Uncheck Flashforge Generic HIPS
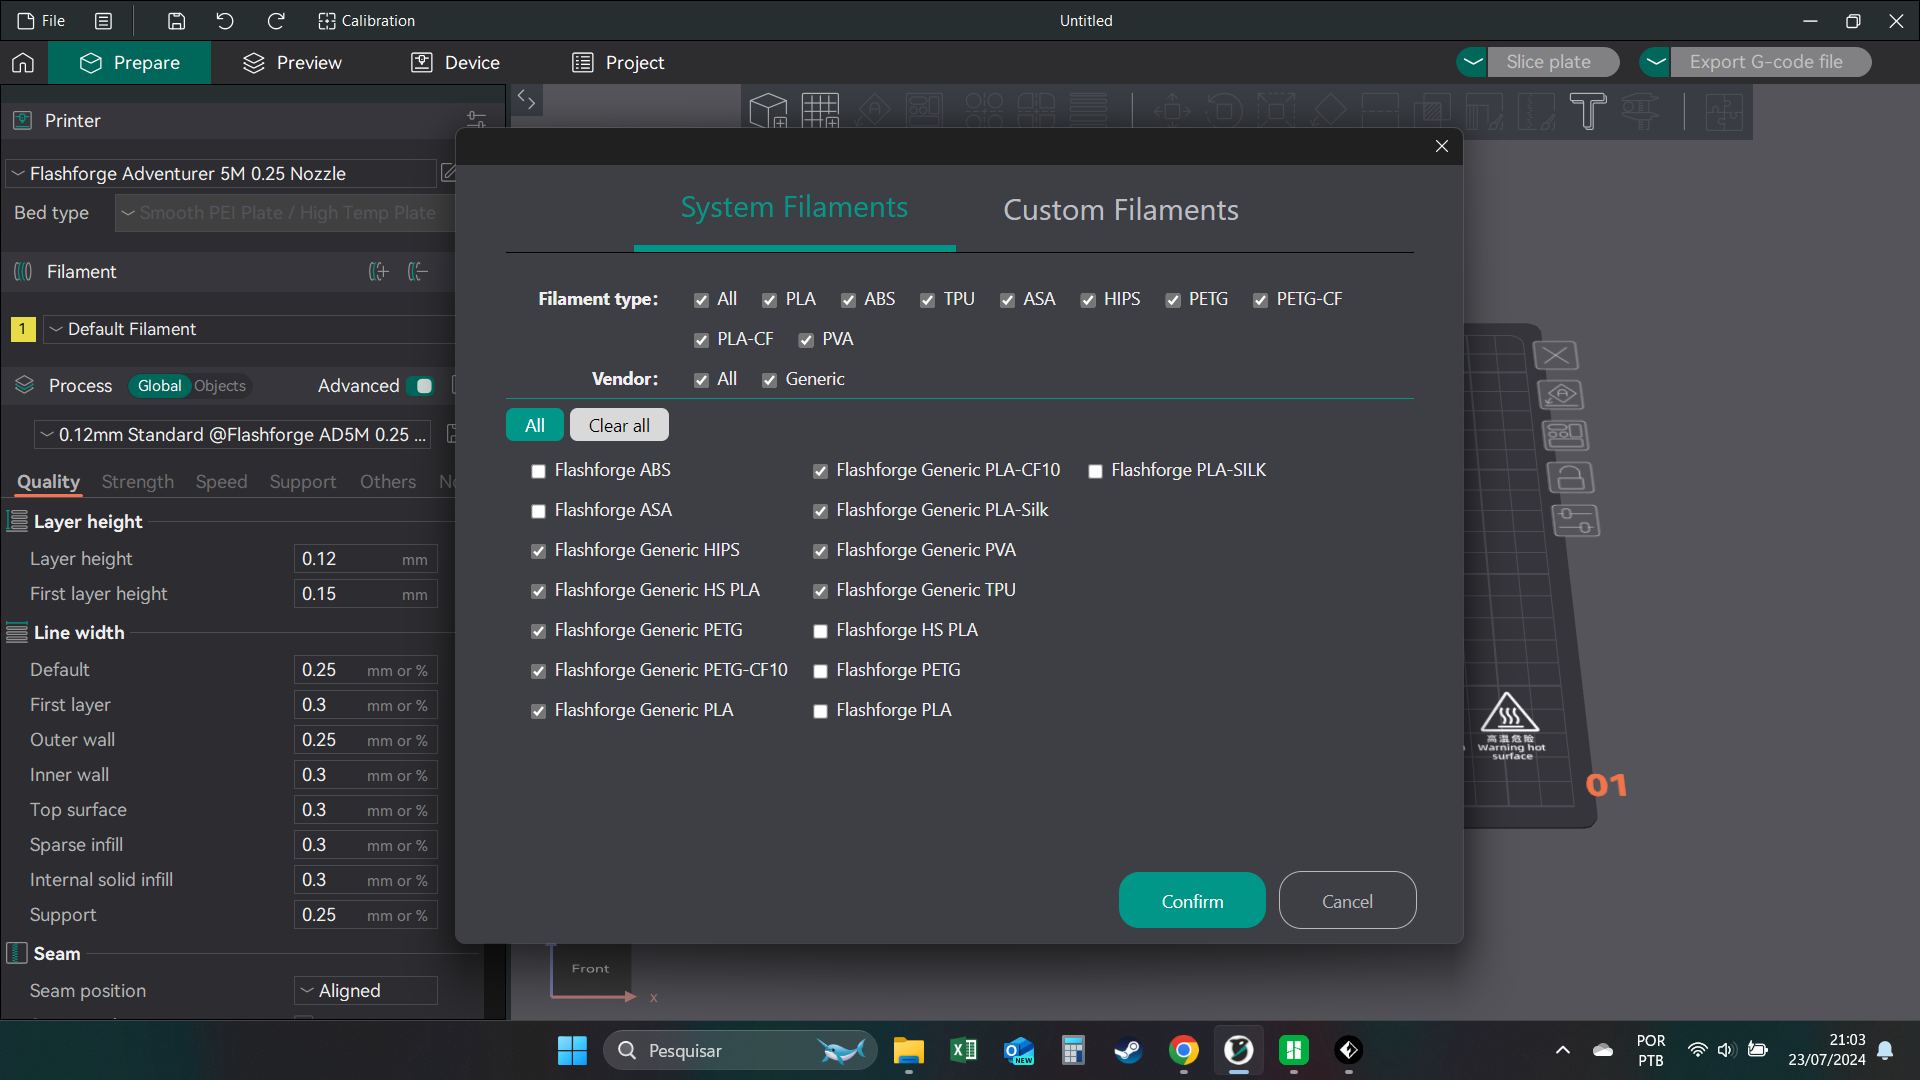 click(538, 551)
